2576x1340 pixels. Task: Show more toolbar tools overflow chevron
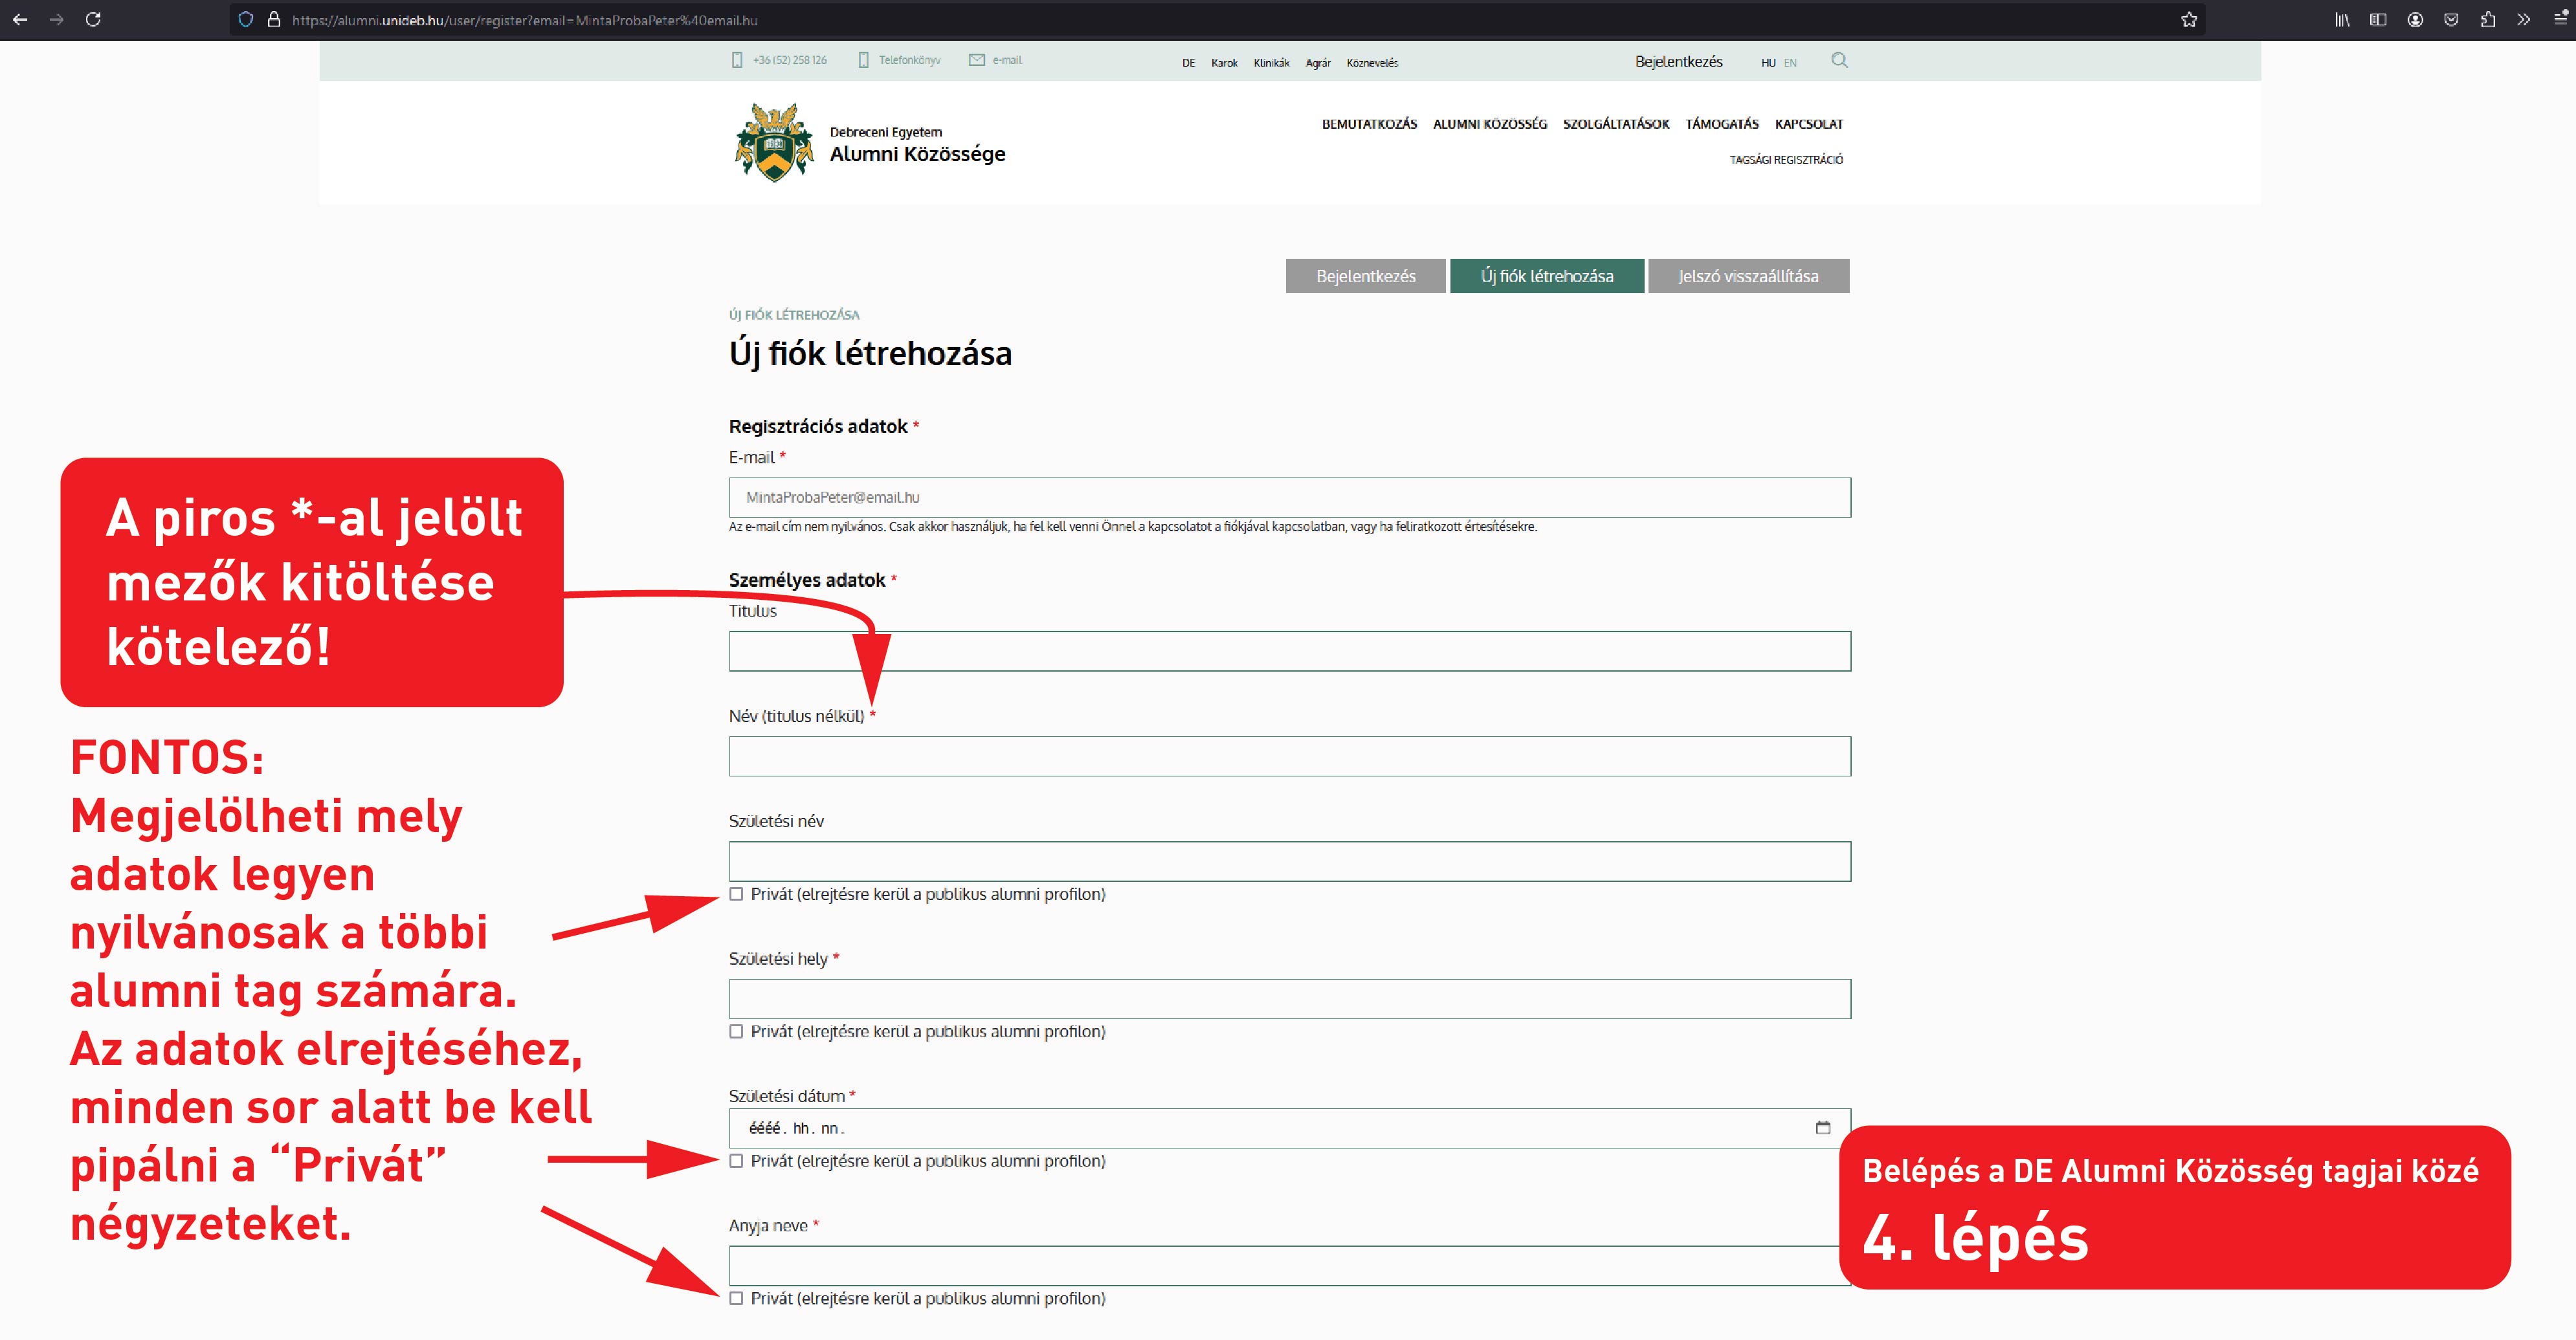point(2524,19)
